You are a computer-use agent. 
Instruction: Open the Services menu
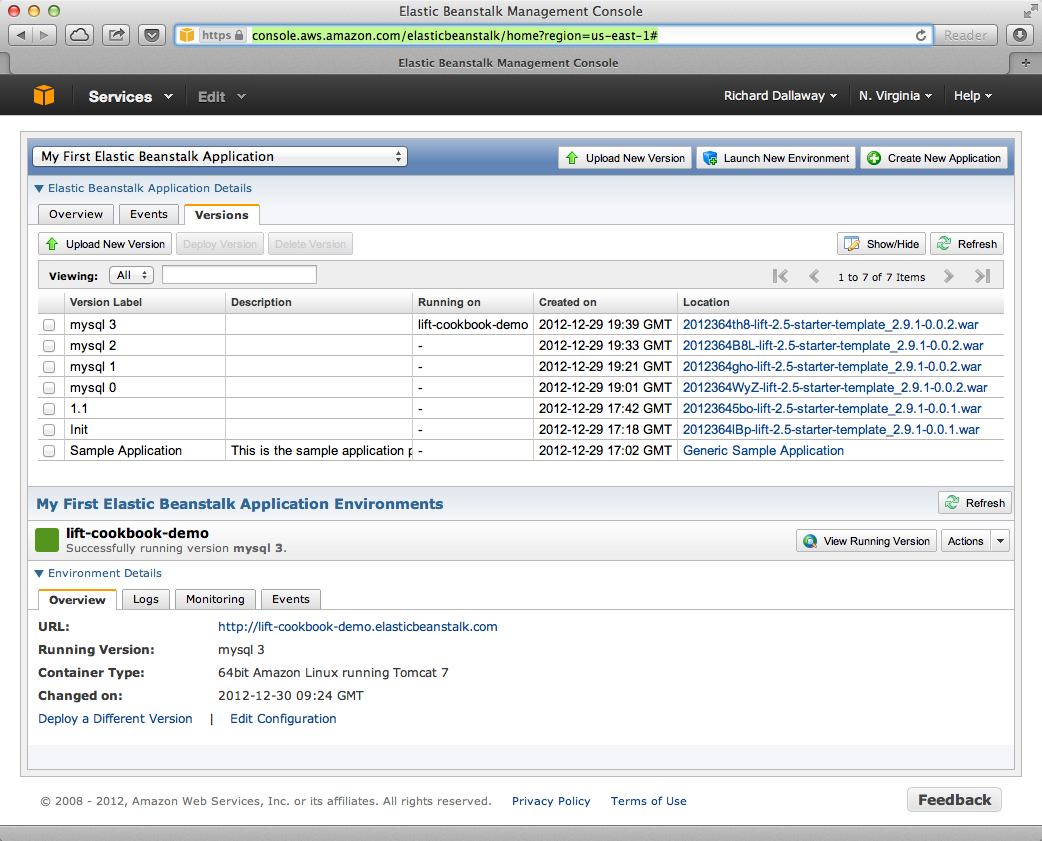130,96
